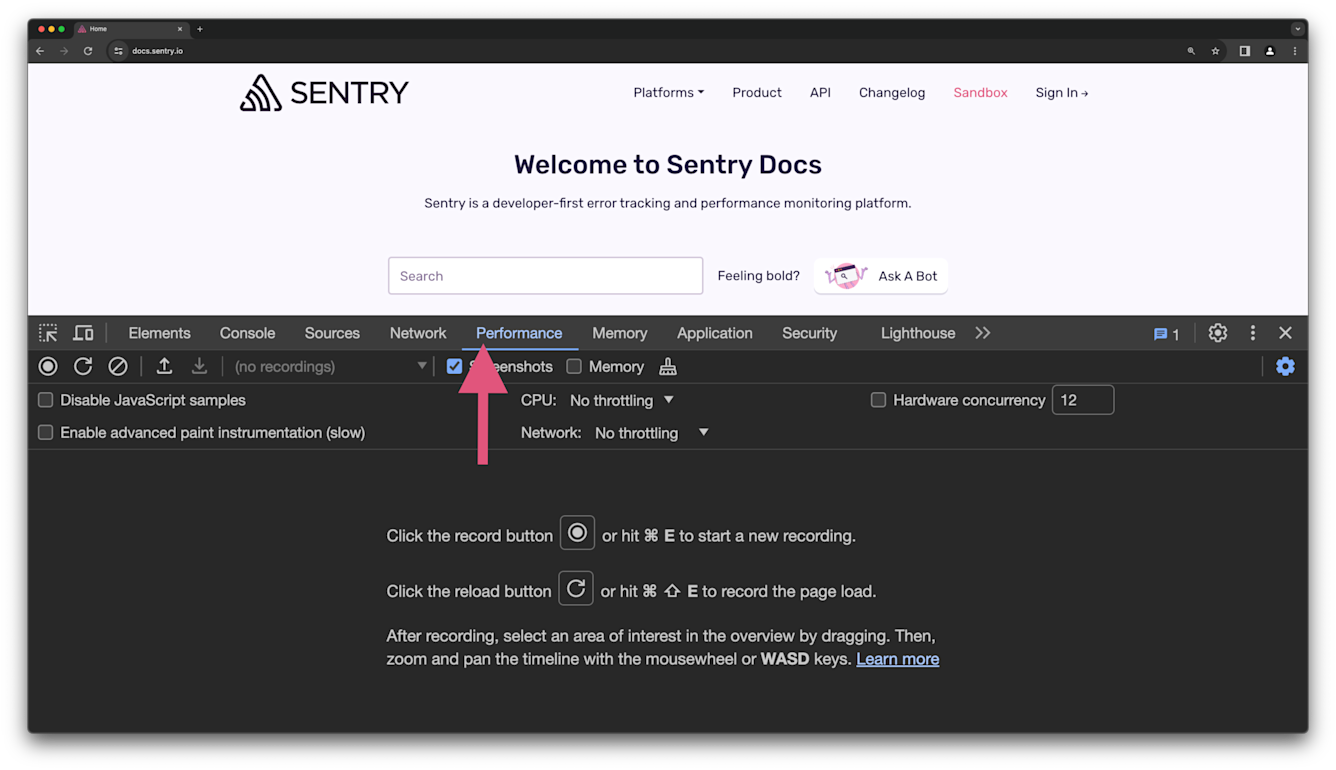Click the Sign In link
1336x770 pixels.
(1062, 92)
